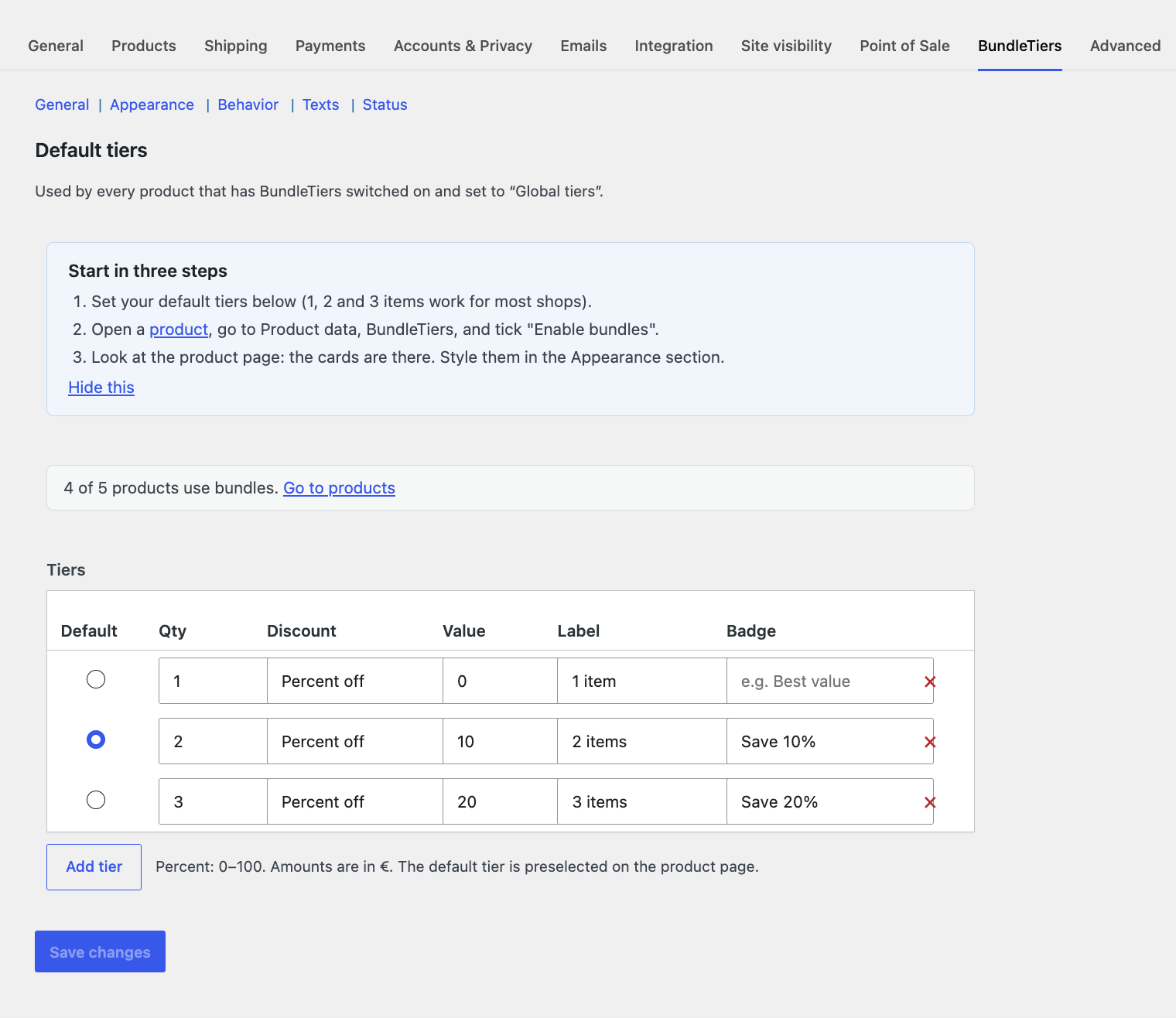The height and width of the screenshot is (1018, 1176).
Task: Open the General settings tab
Action: pos(56,46)
